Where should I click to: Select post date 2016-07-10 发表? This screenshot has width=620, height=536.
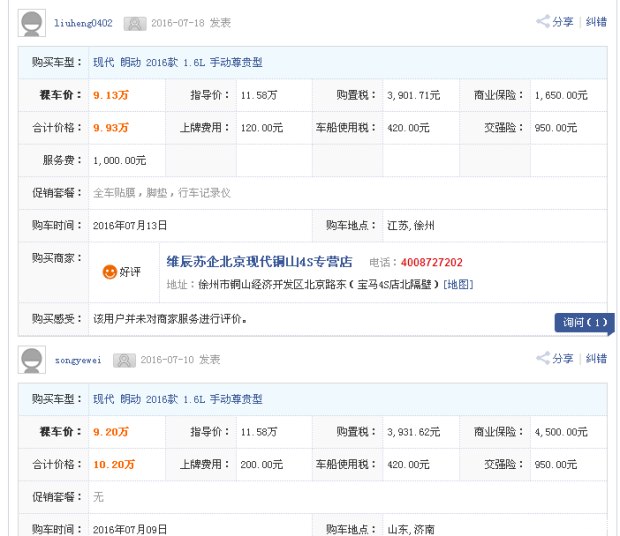(180, 360)
